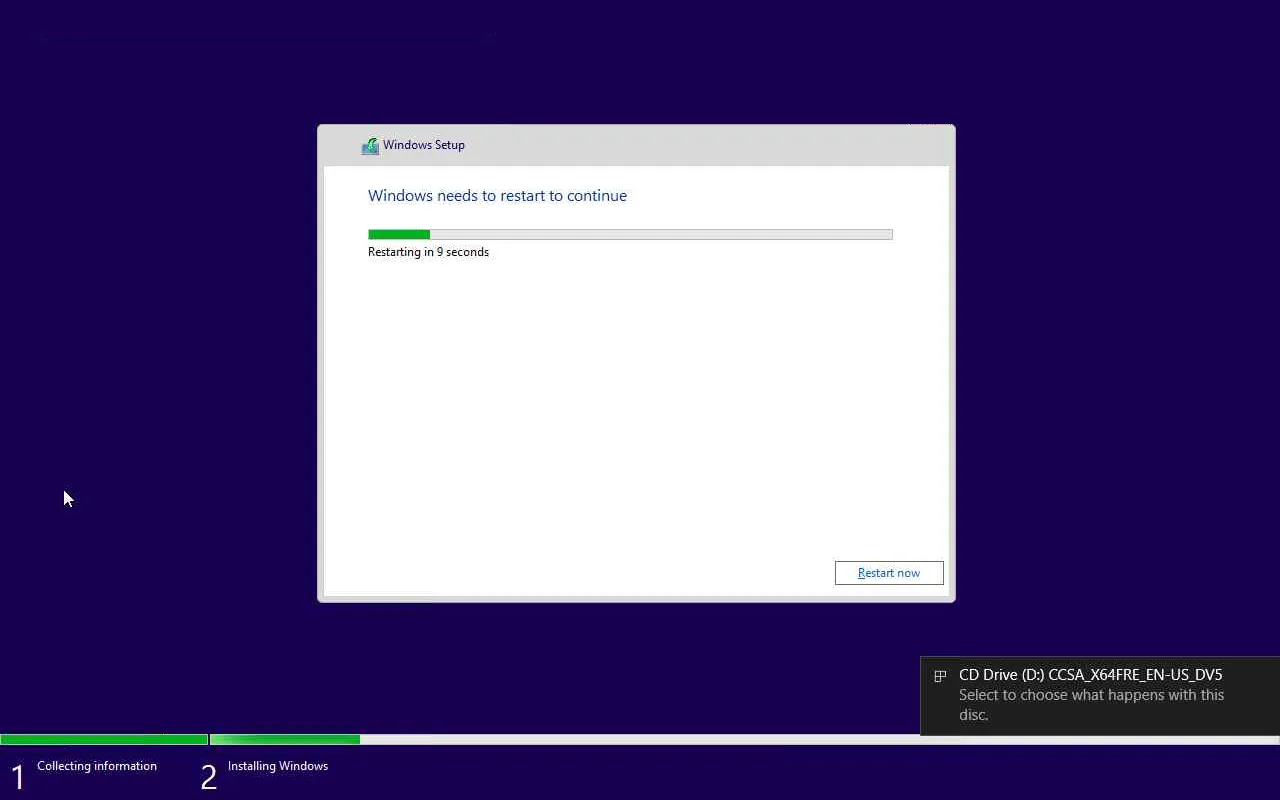Click the "Installing Windows" step label
1280x800 pixels.
tap(278, 766)
